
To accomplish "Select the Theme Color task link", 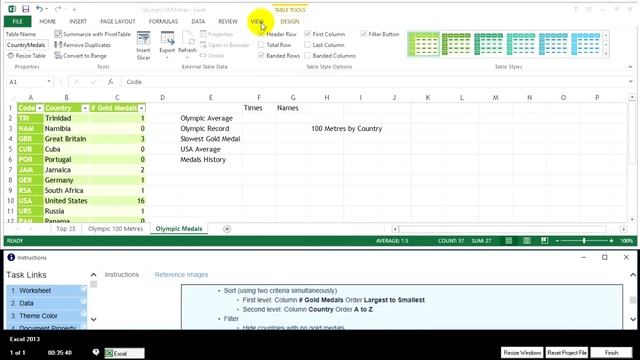I will point(46,316).
